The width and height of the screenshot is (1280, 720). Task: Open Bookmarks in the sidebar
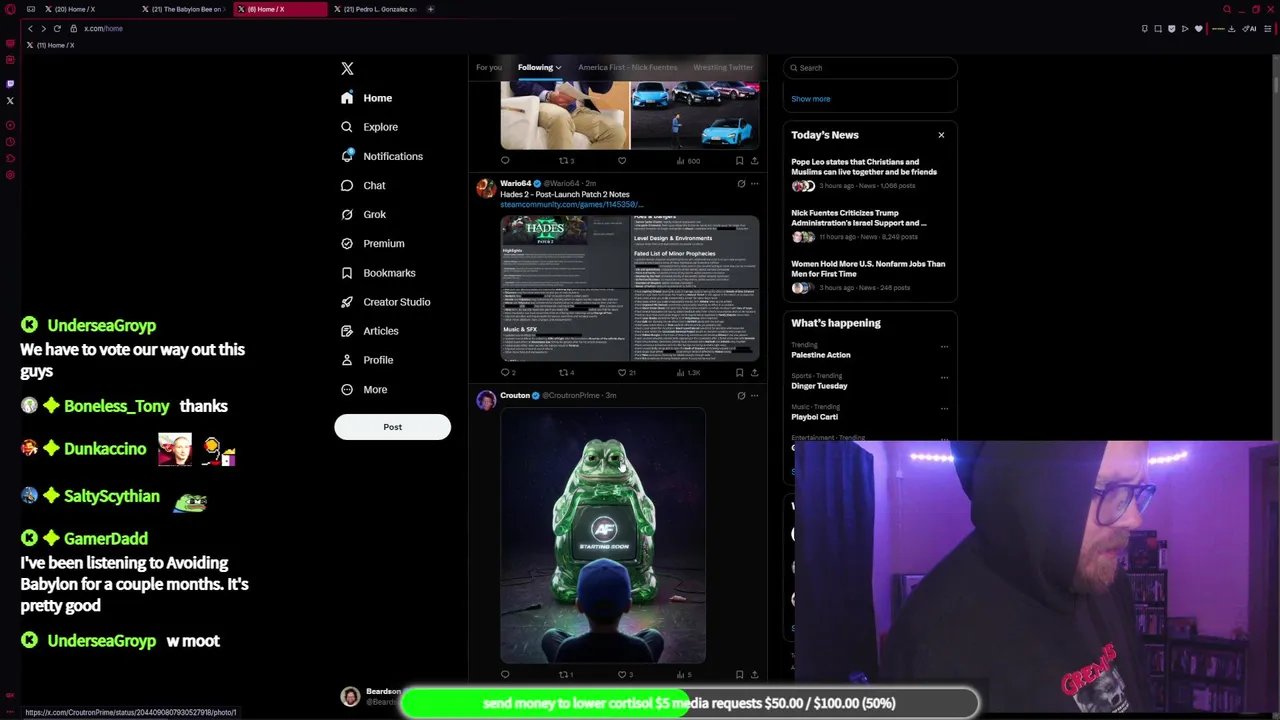(x=377, y=272)
